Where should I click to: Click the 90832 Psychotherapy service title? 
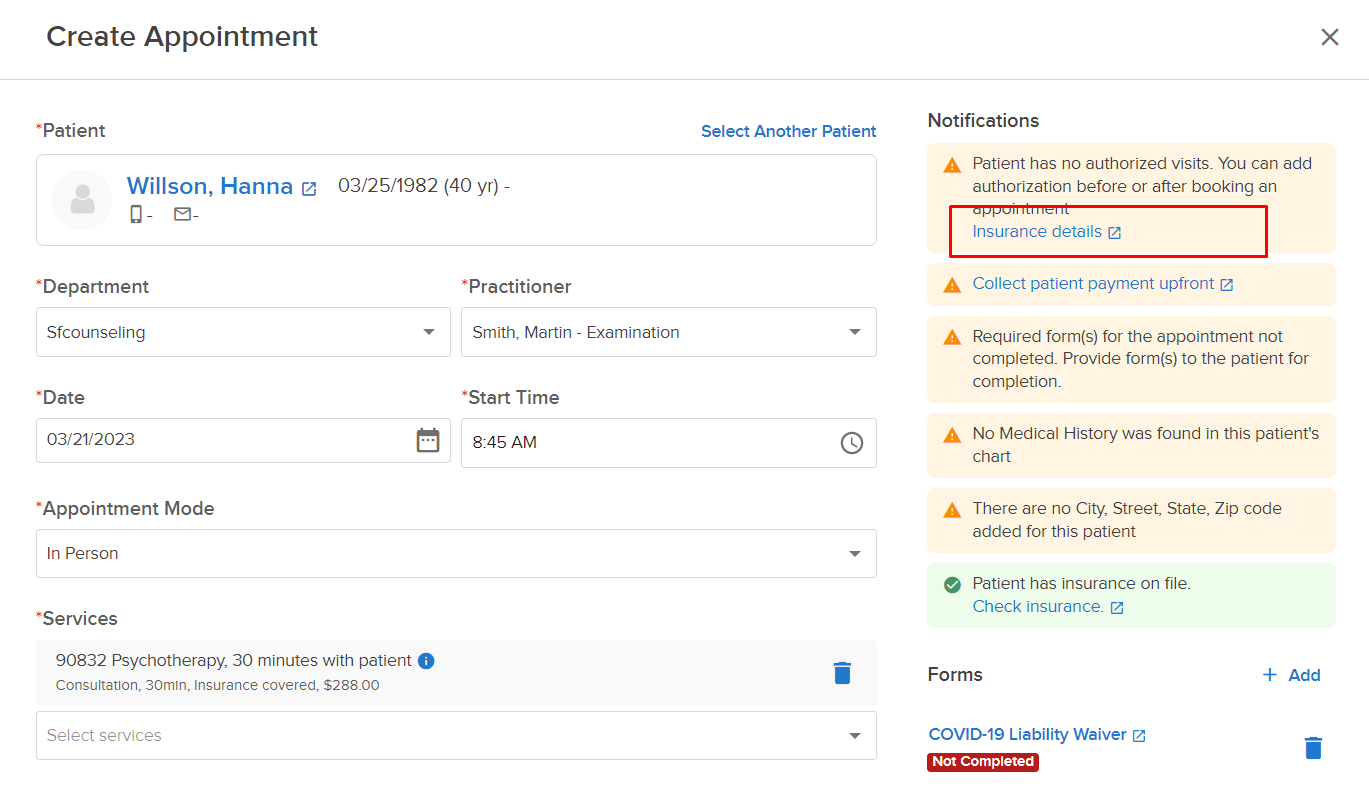coord(234,661)
